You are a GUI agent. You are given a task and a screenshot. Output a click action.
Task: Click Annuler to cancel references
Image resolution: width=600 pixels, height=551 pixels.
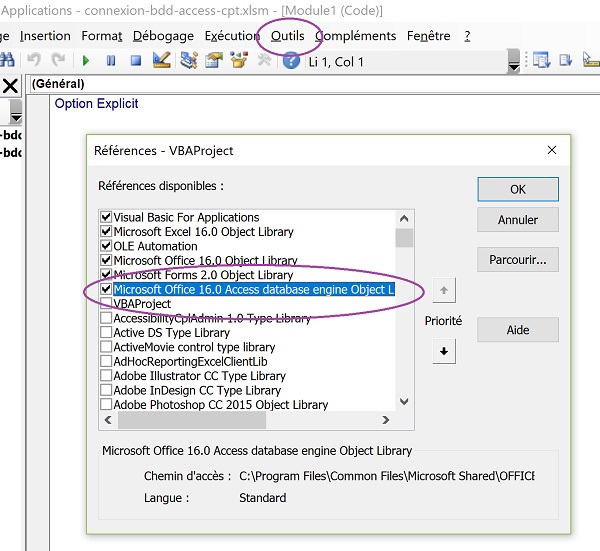(518, 220)
